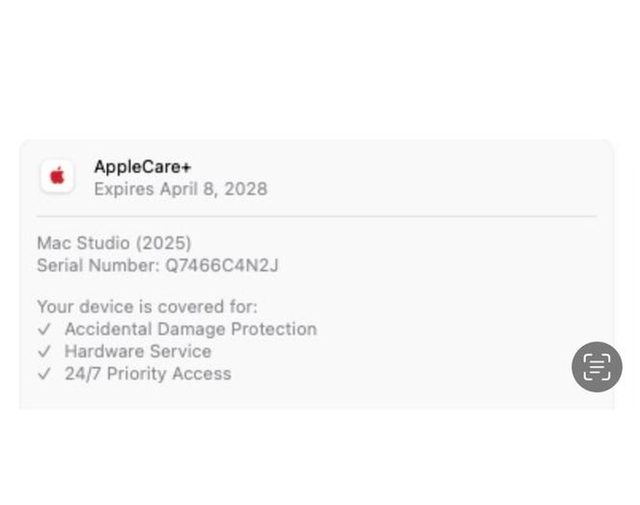Select the Hardware Service entry
The height and width of the screenshot is (505, 640).
(137, 352)
